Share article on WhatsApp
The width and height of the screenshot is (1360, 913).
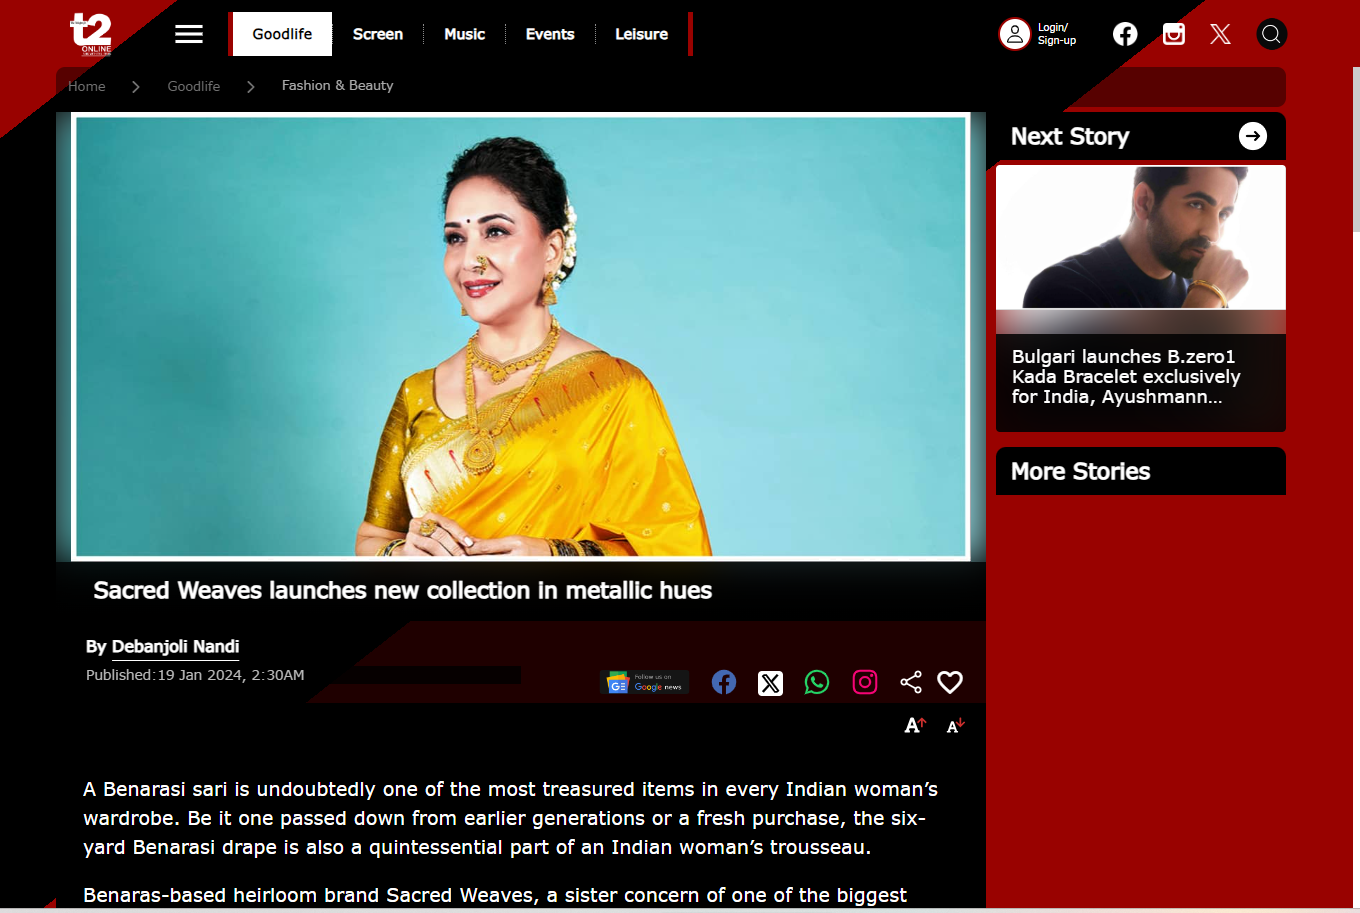(817, 682)
